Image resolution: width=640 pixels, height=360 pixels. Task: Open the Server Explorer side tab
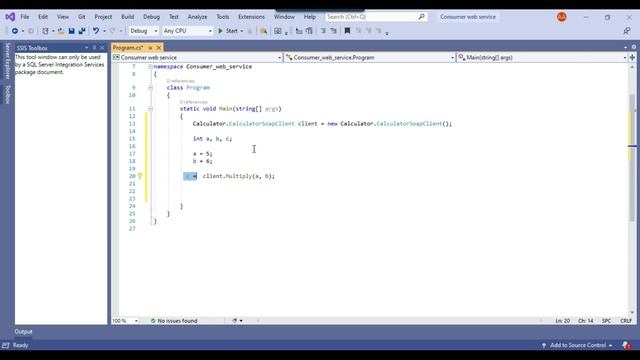[x=7, y=61]
